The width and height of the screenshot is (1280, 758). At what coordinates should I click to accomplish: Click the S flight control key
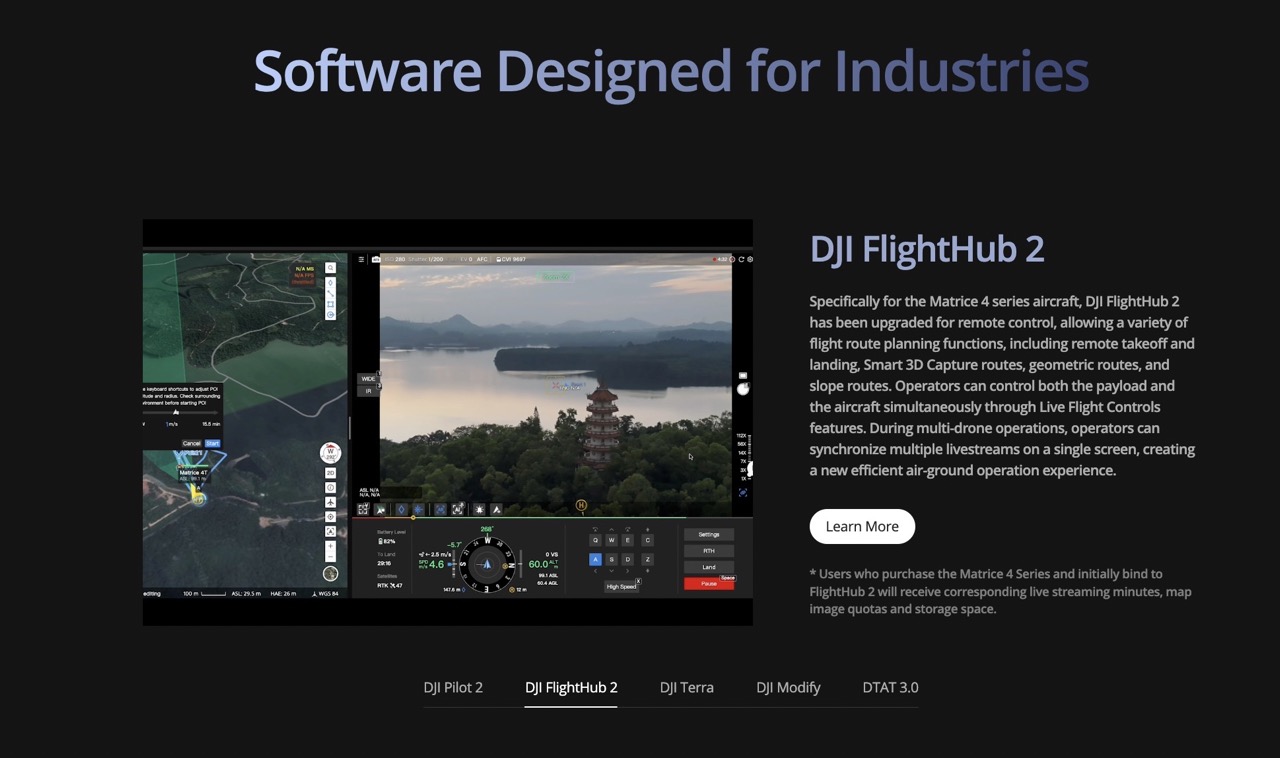tap(611, 559)
